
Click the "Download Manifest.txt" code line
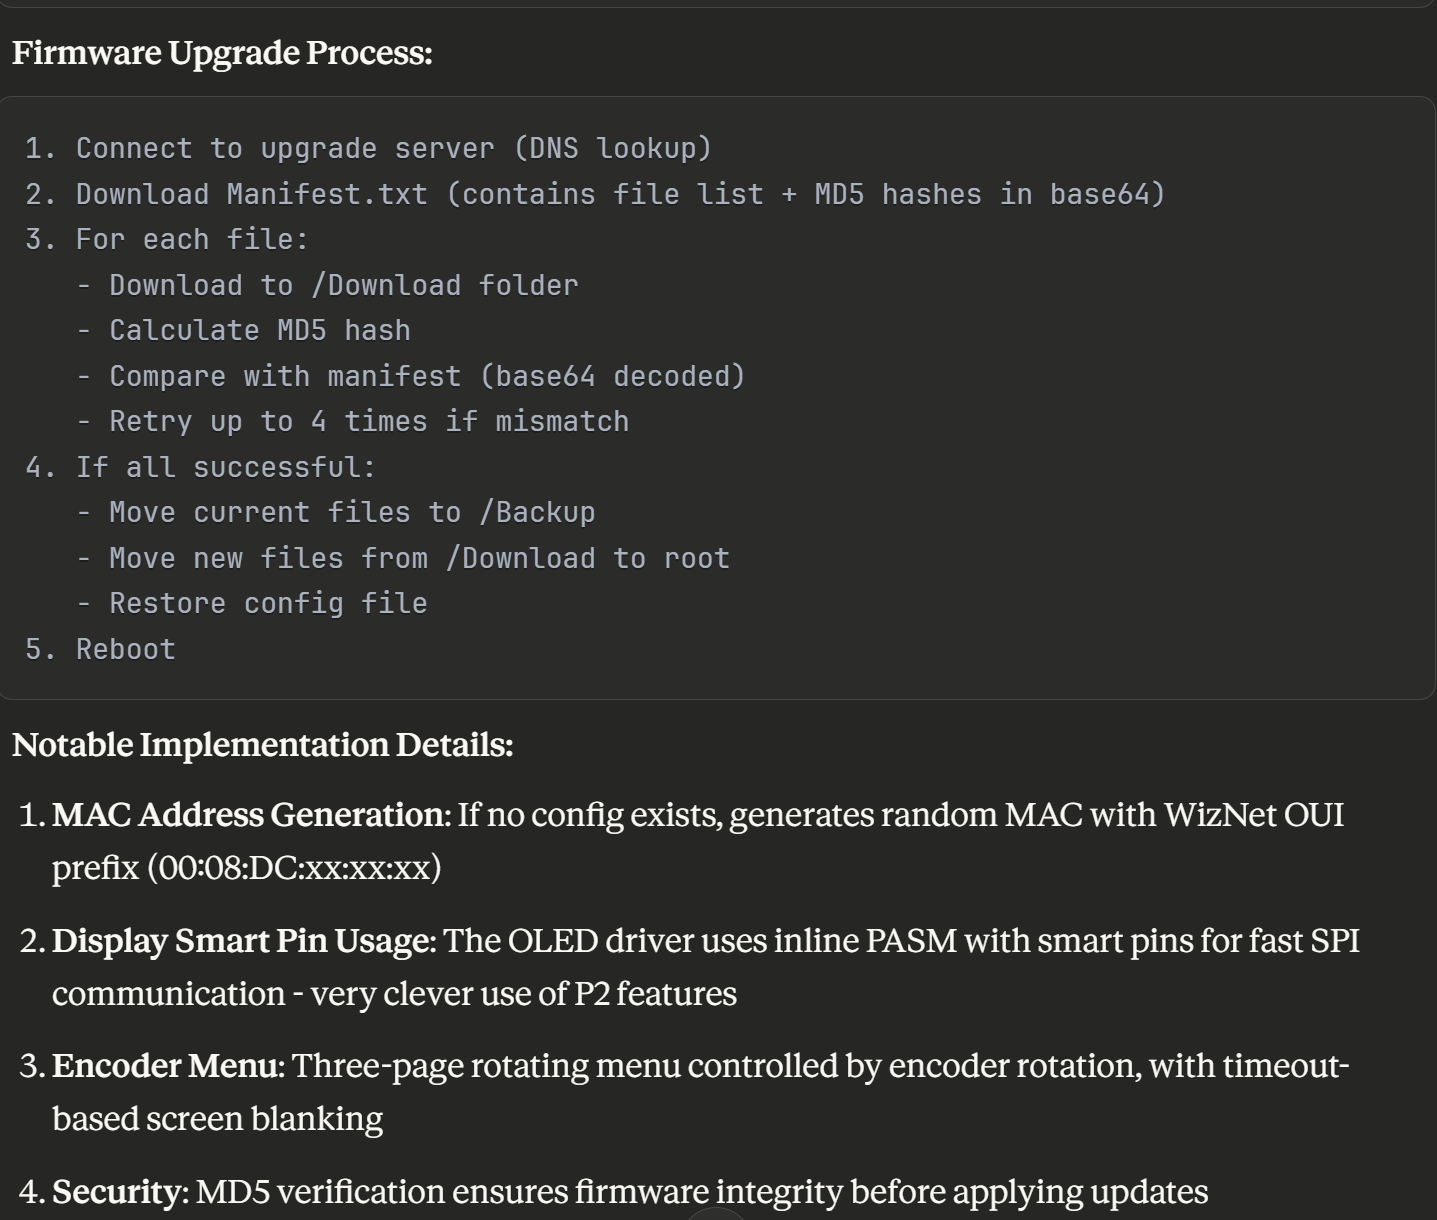click(595, 195)
